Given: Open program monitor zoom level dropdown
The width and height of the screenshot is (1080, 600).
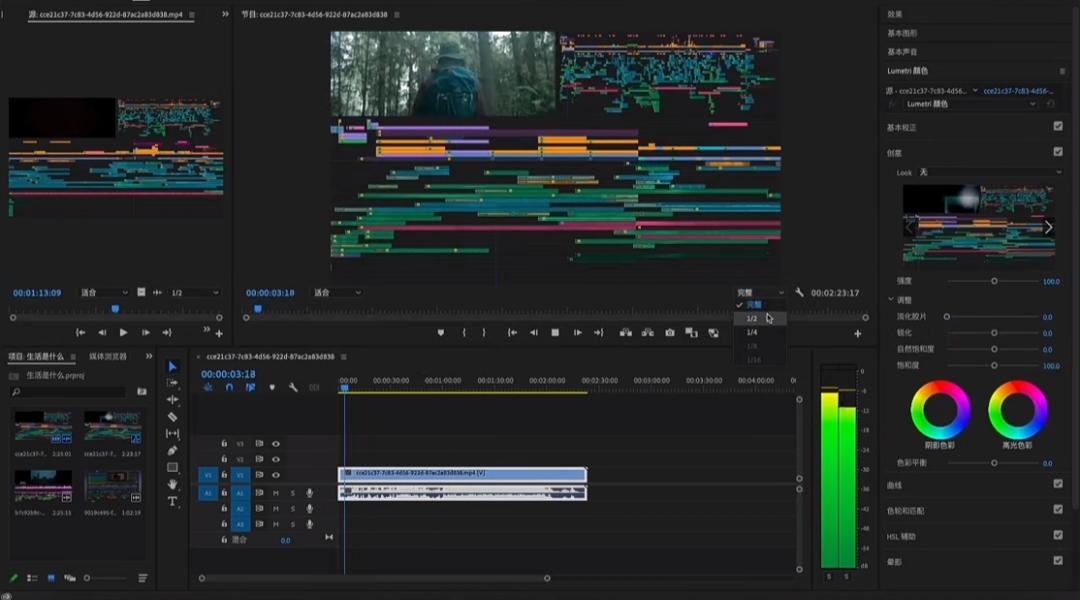Looking at the screenshot, I should click(x=338, y=293).
